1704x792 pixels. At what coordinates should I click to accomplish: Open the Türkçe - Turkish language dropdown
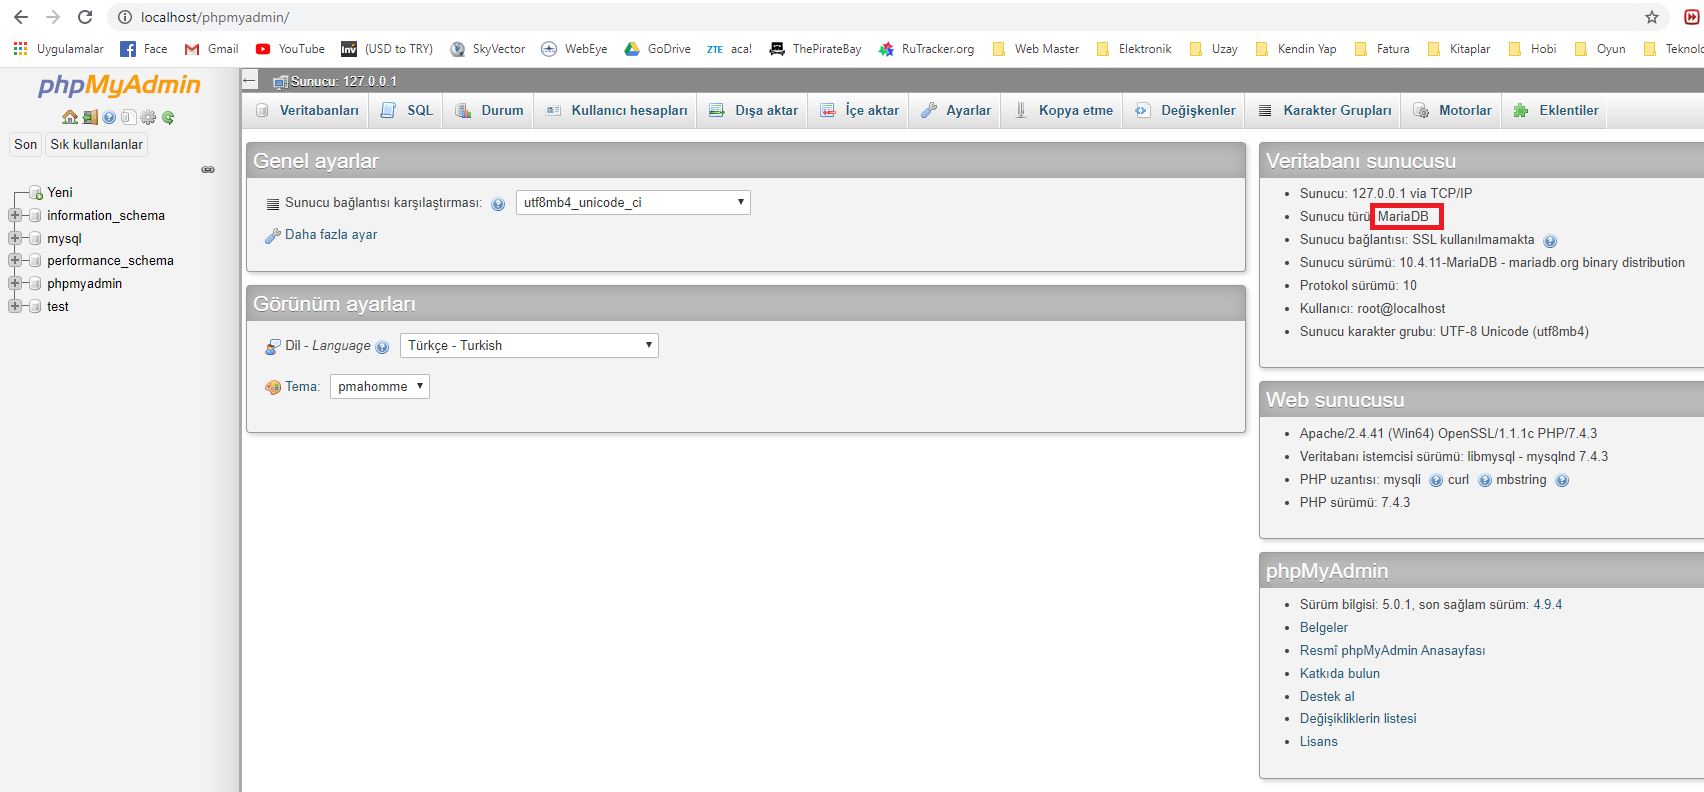pyautogui.click(x=529, y=345)
